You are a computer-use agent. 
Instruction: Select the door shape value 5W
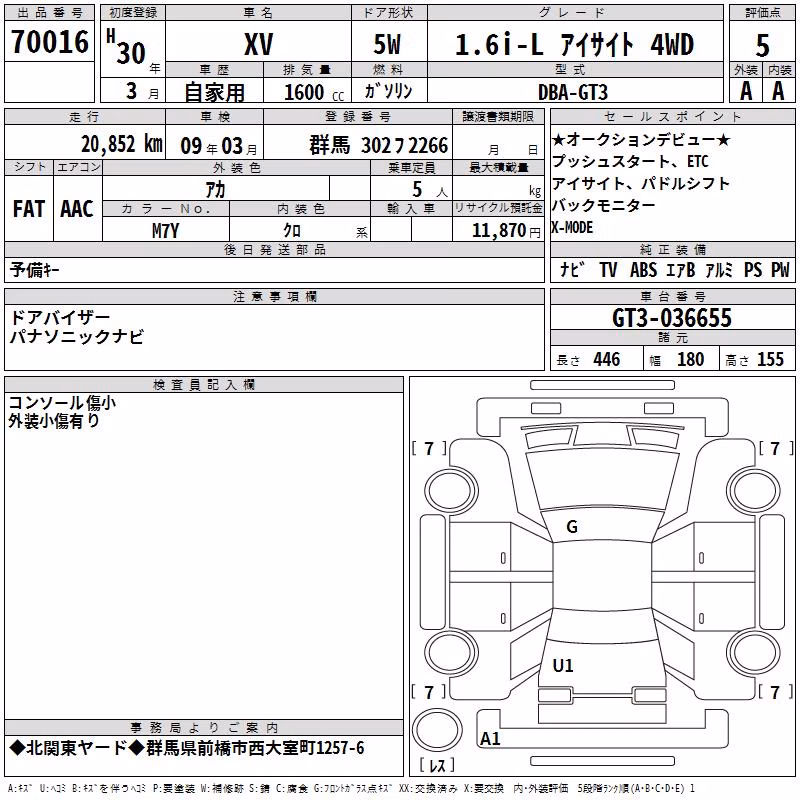point(387,44)
